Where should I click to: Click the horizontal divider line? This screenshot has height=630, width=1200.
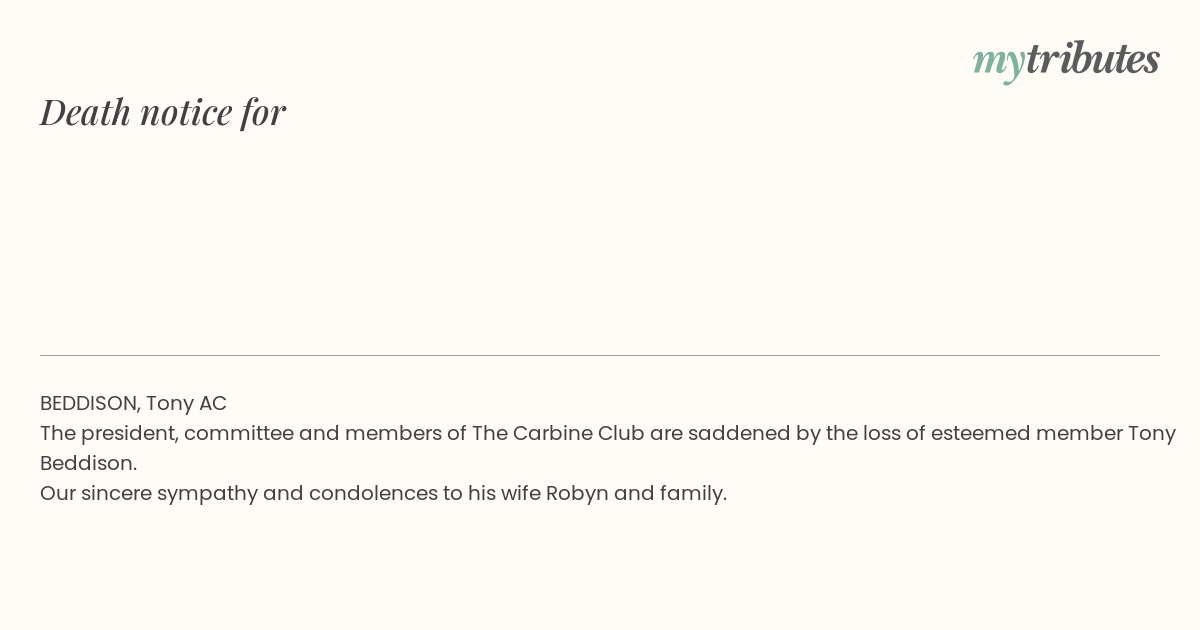click(x=600, y=355)
